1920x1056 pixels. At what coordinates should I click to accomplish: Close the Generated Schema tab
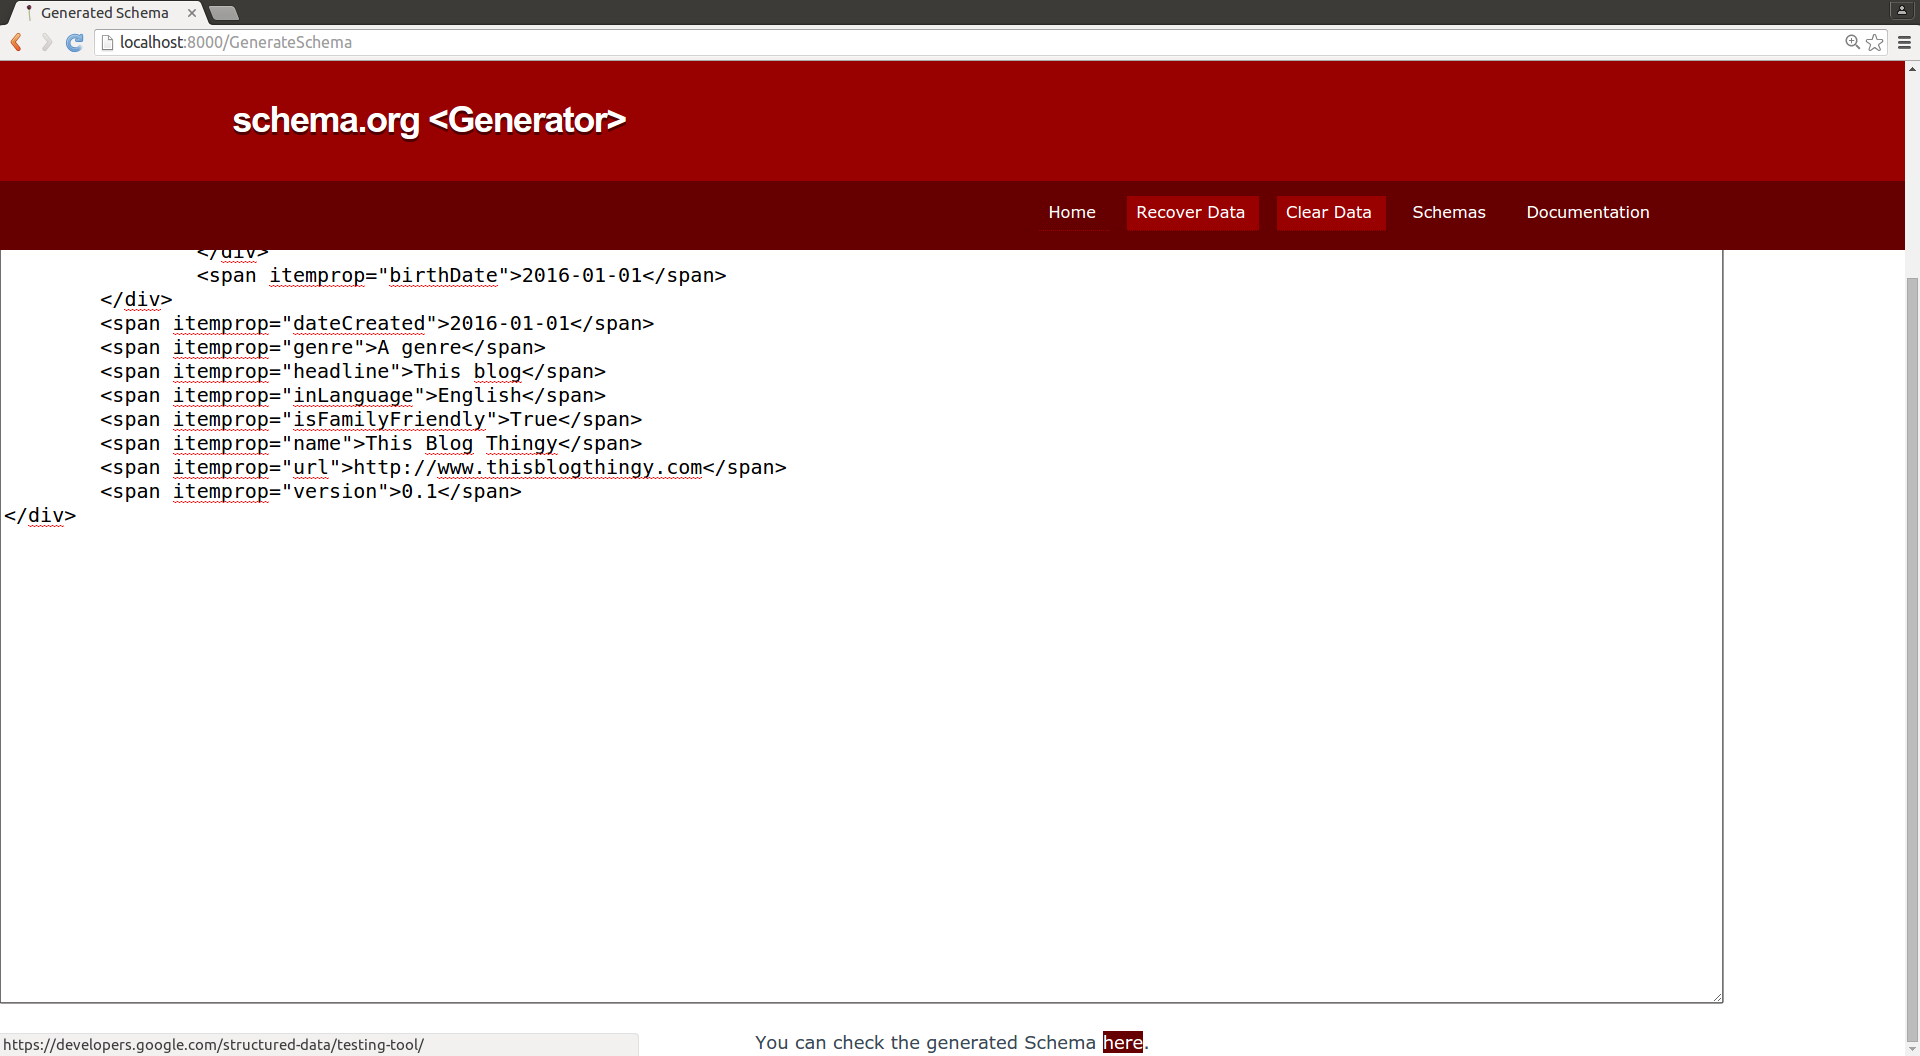[192, 13]
